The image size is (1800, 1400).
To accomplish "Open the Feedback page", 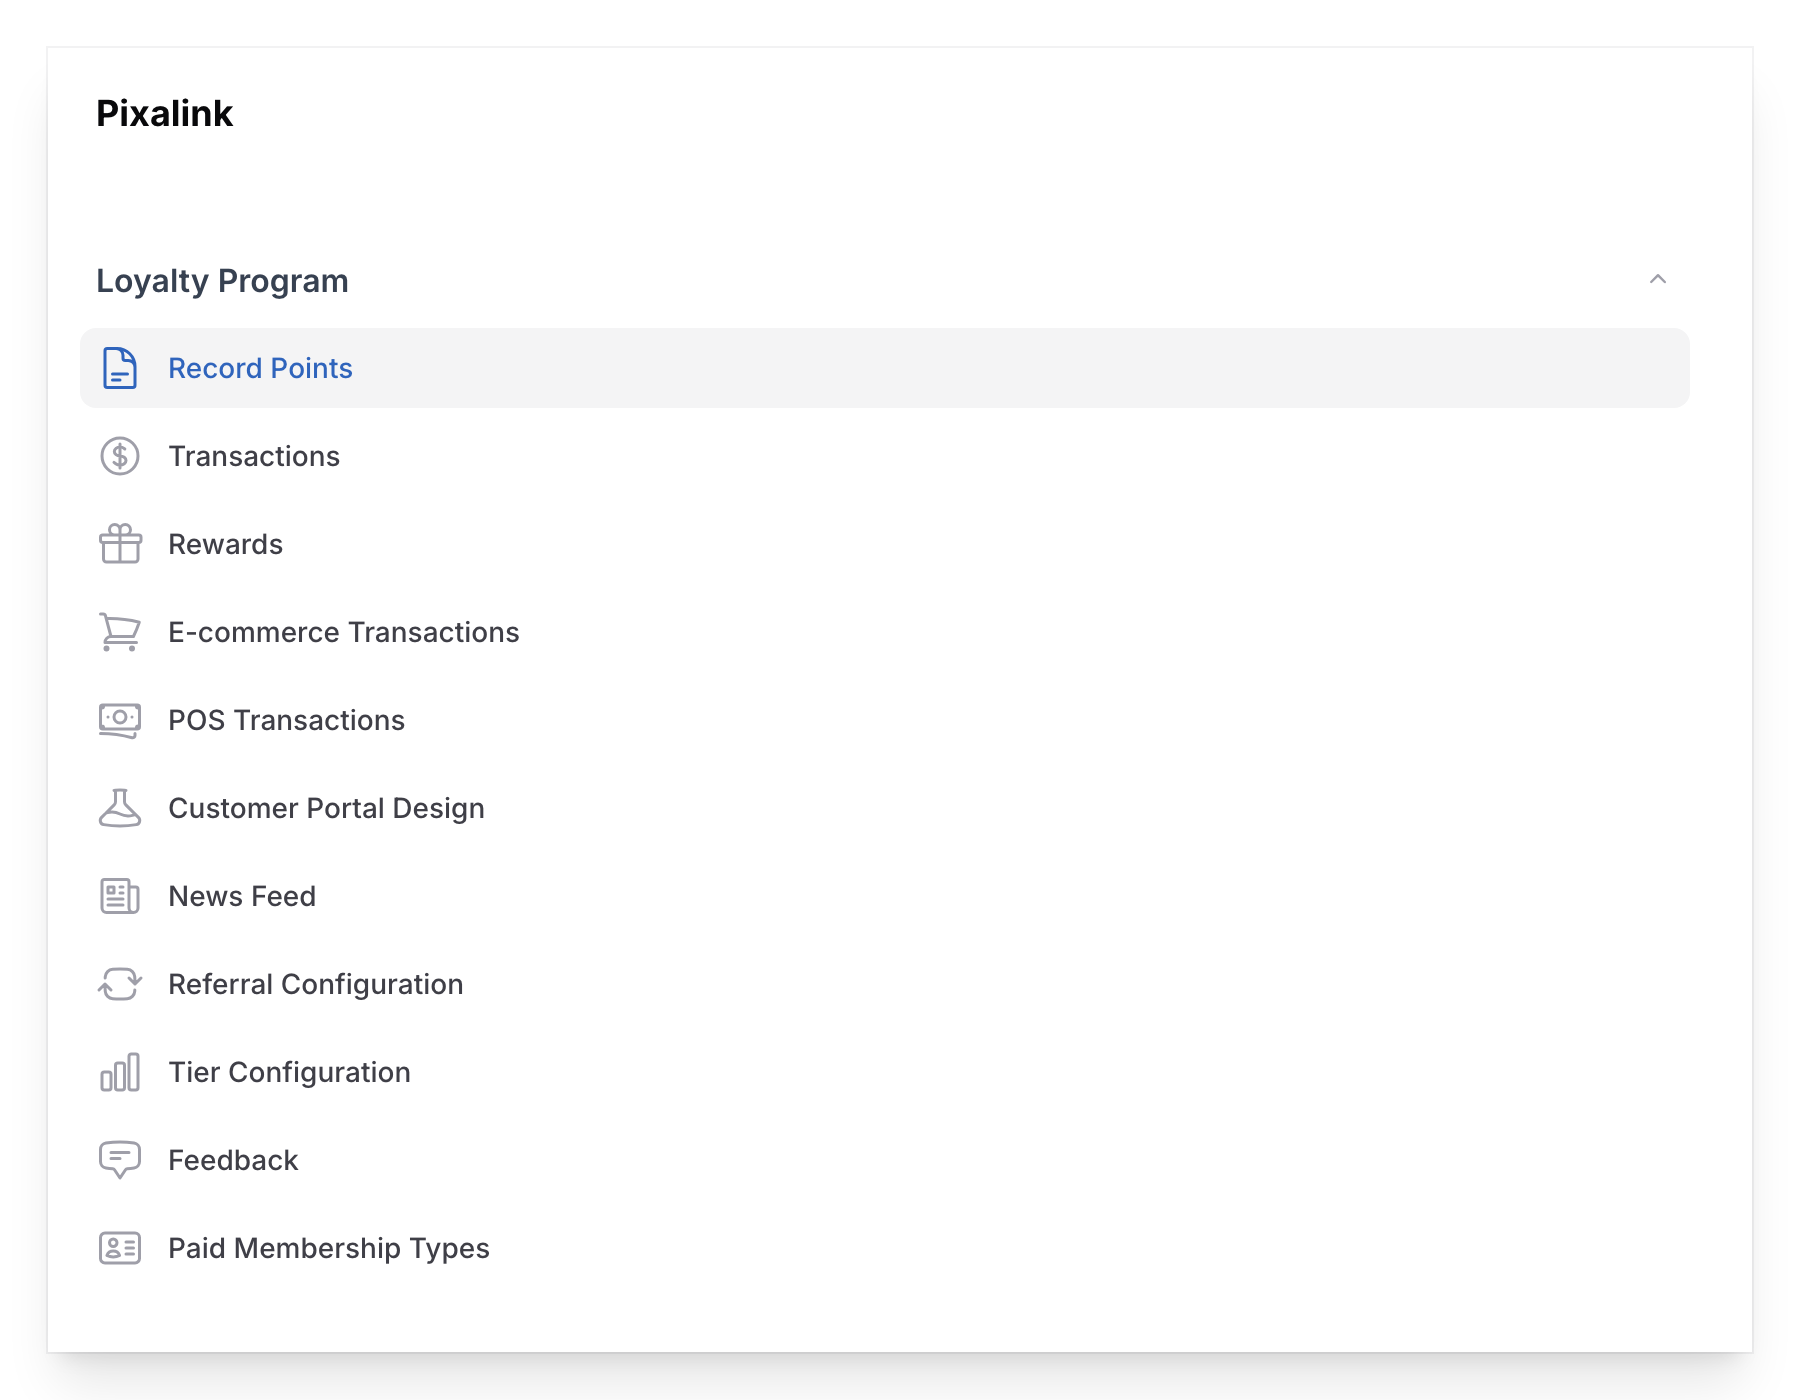I will pyautogui.click(x=233, y=1160).
